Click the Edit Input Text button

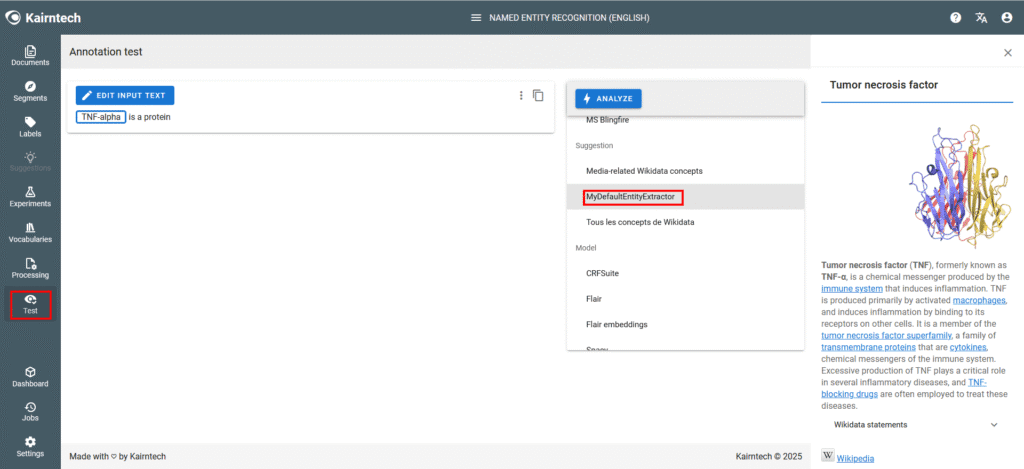tap(126, 96)
